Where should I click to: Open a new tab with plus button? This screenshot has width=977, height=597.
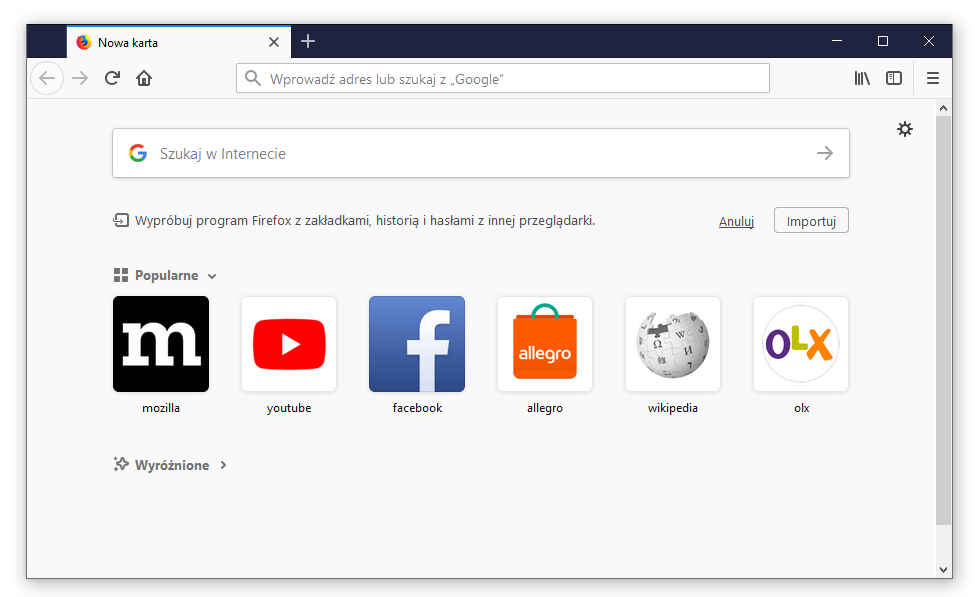(308, 41)
